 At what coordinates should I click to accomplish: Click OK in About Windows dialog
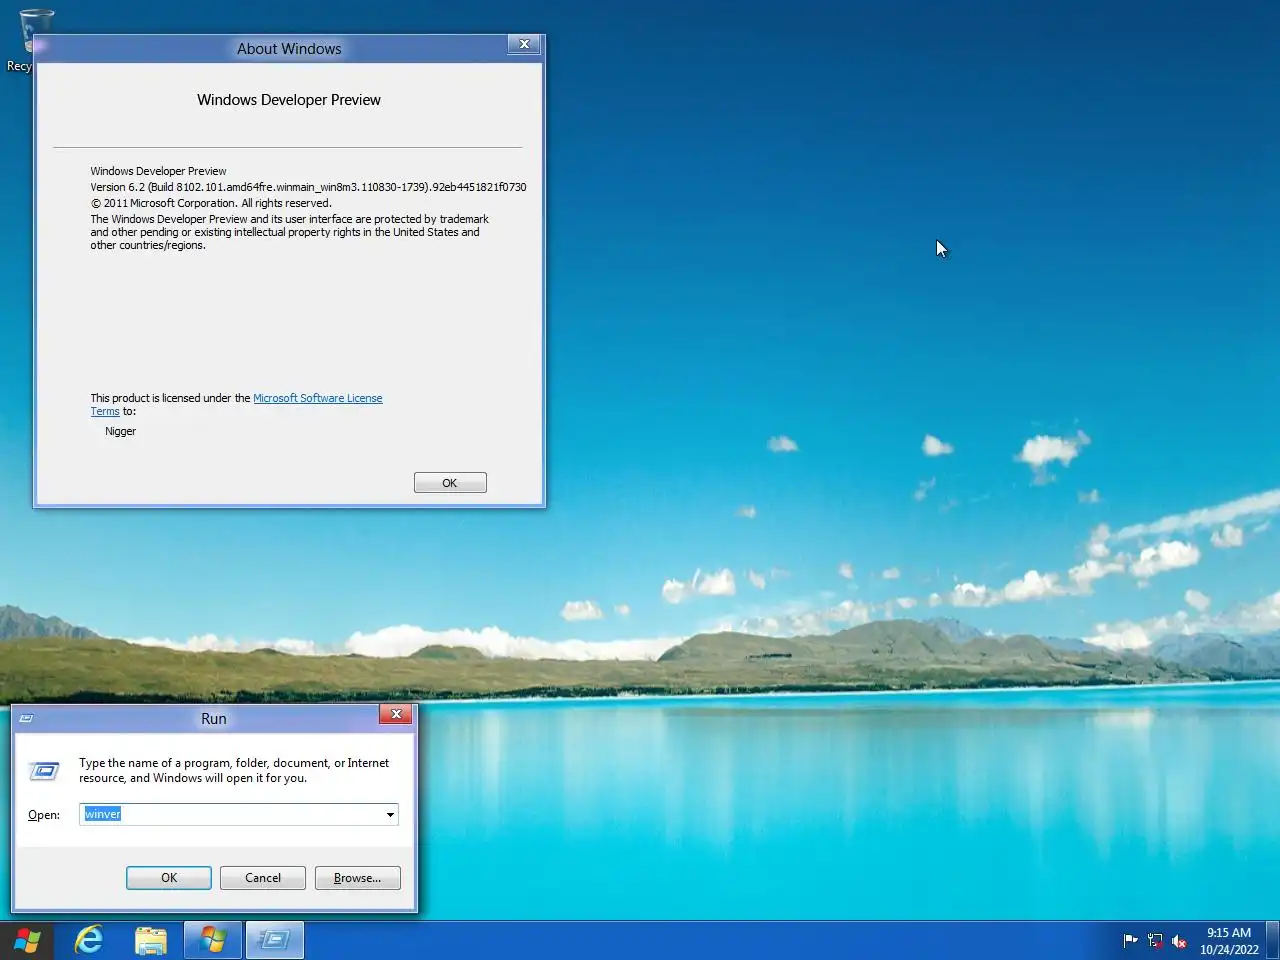450,483
